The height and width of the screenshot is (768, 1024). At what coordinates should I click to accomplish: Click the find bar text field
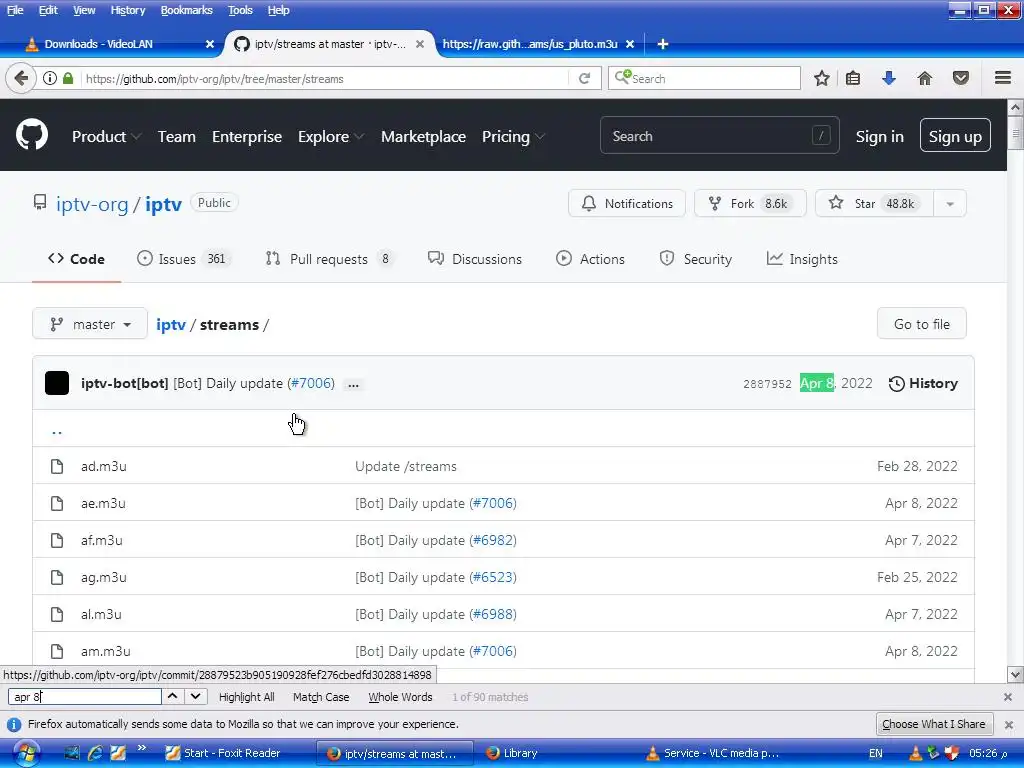[x=85, y=697]
